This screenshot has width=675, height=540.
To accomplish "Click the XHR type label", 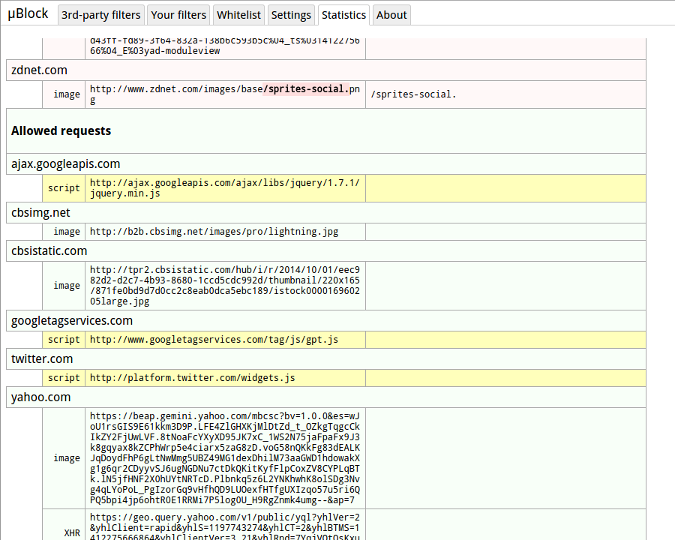I will 72,533.
